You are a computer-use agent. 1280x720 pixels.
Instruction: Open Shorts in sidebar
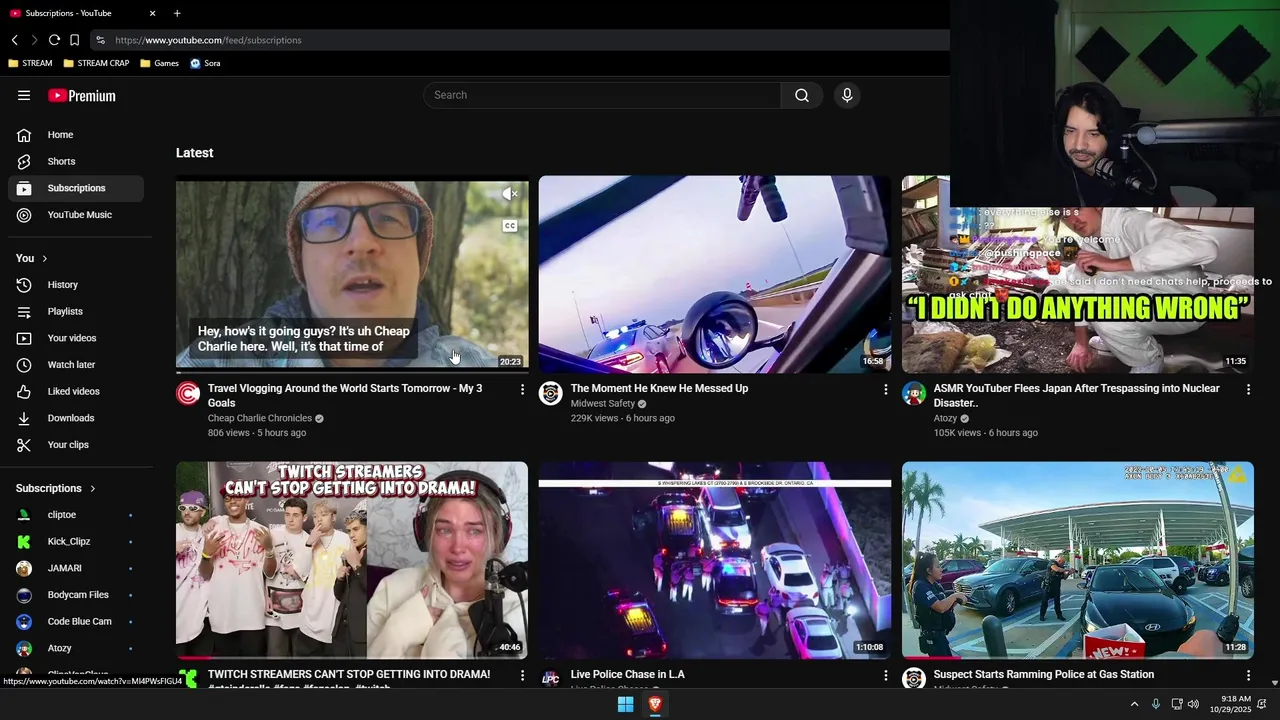(x=76, y=161)
